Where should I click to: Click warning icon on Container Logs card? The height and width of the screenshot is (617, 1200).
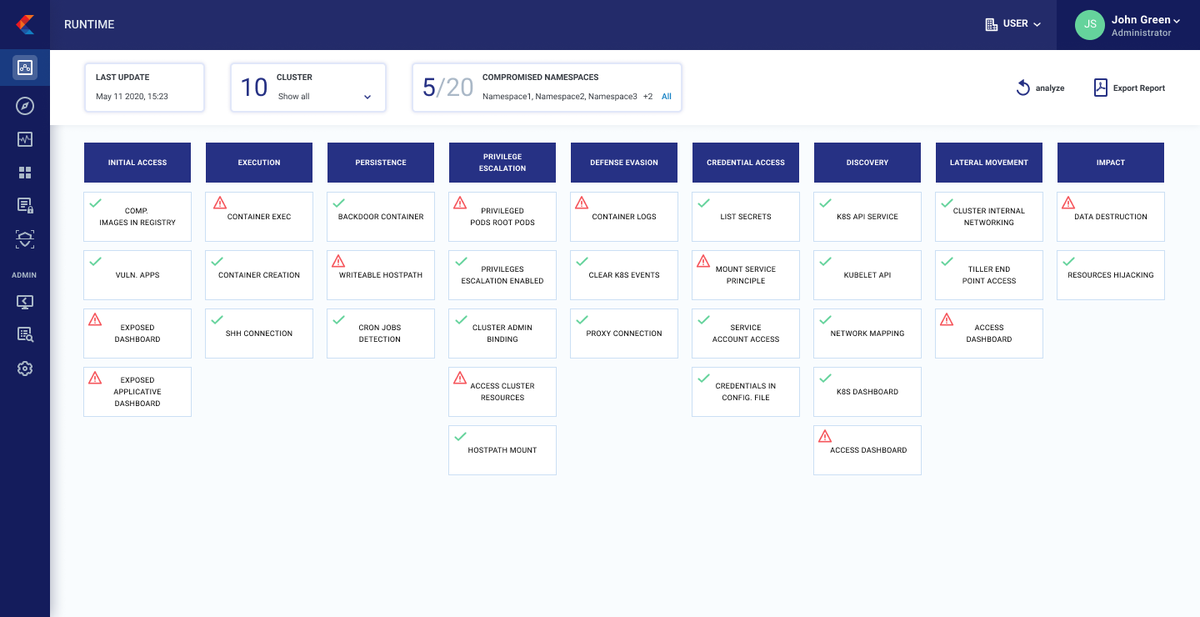point(582,203)
